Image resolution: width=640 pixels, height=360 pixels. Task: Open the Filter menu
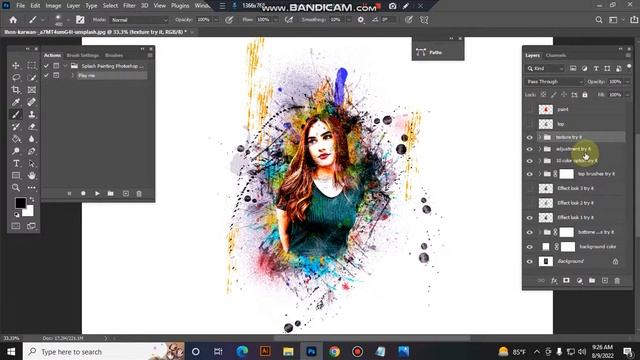point(129,6)
